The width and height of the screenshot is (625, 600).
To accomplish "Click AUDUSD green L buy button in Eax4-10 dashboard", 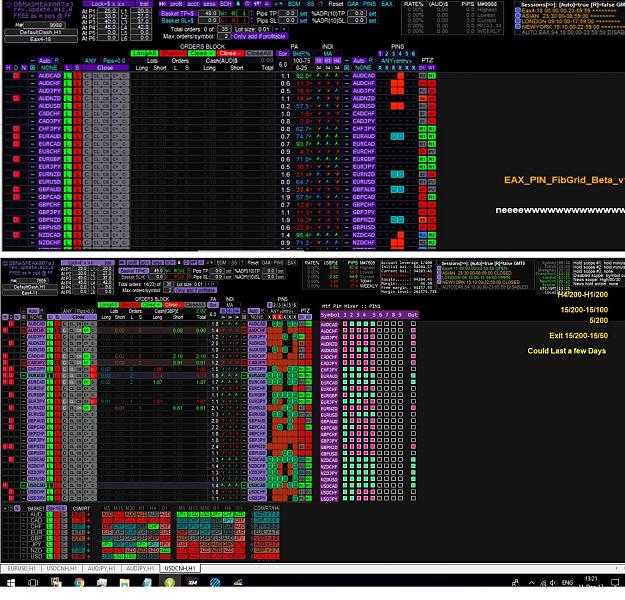I will 68,106.
